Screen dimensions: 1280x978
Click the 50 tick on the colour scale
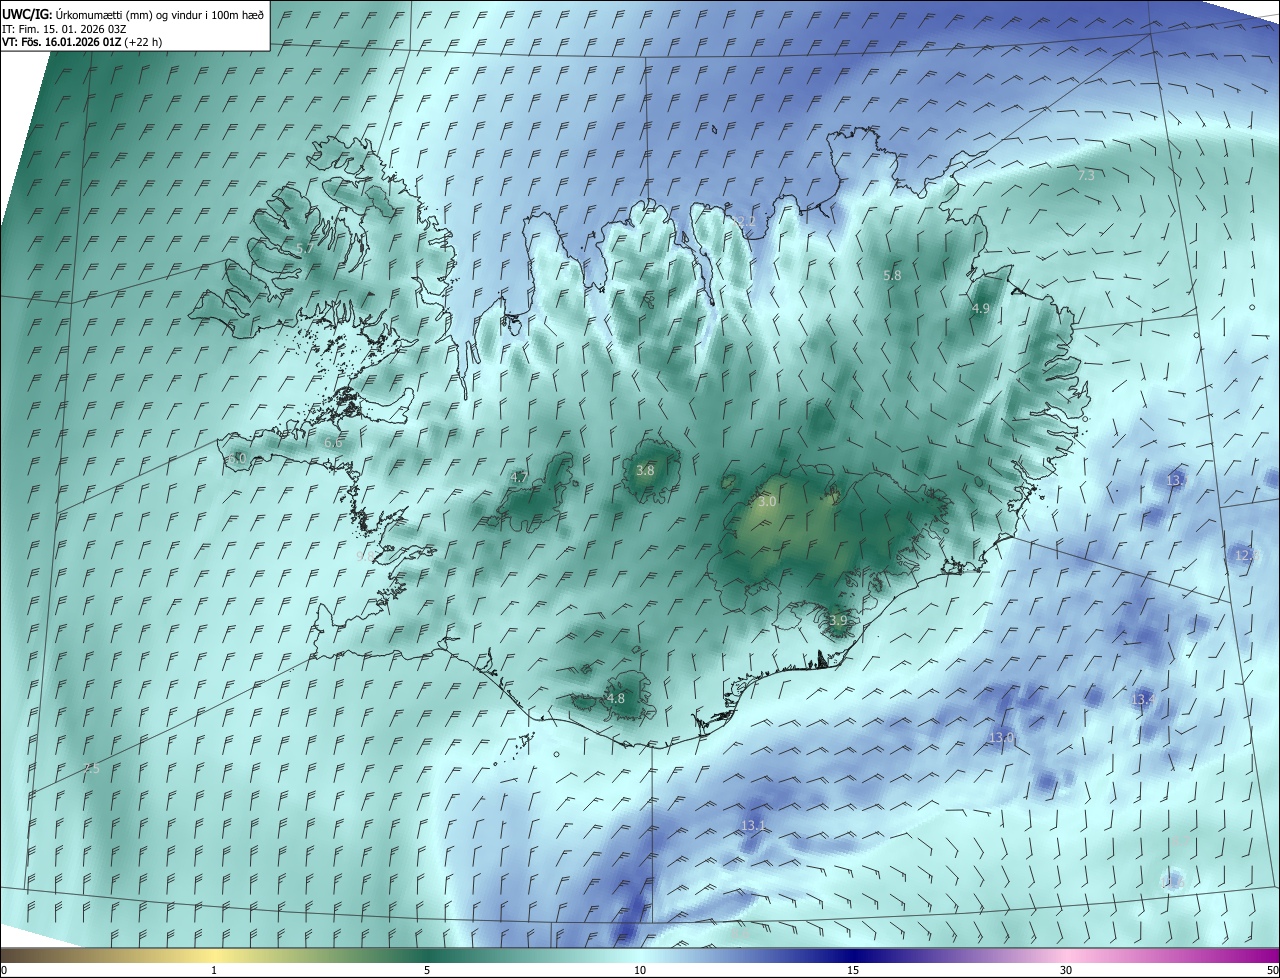[1272, 970]
